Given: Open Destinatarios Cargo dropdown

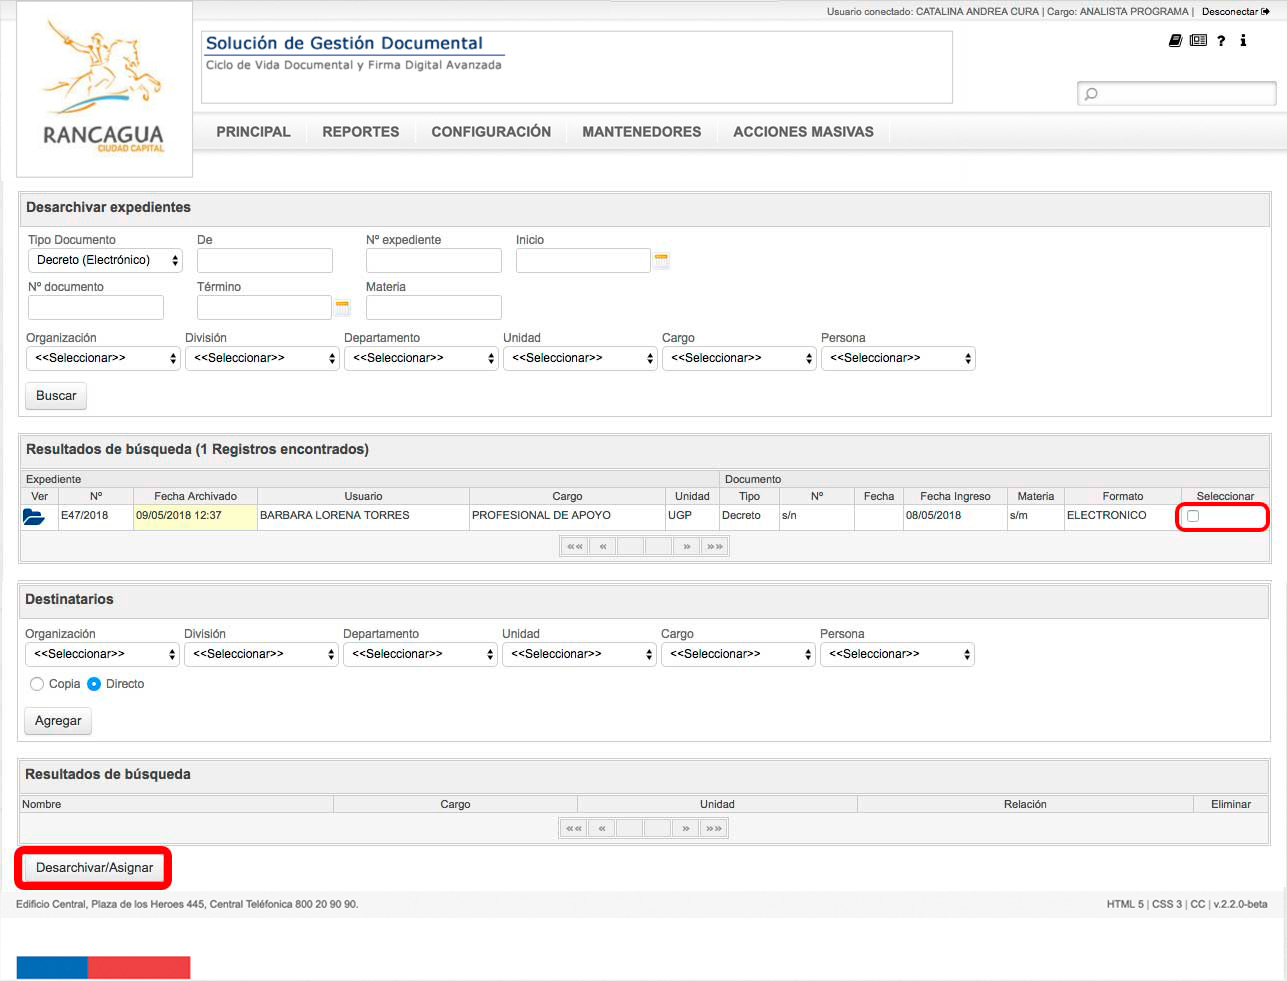Looking at the screenshot, I should tap(738, 654).
